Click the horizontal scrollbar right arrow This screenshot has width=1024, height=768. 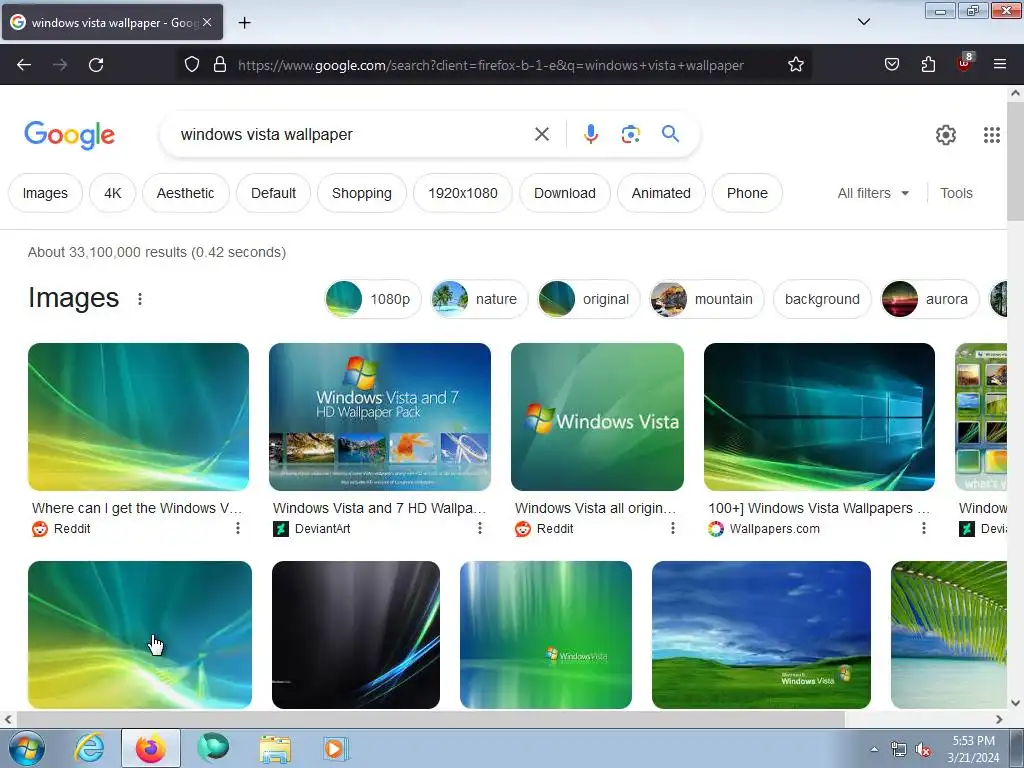[999, 719]
